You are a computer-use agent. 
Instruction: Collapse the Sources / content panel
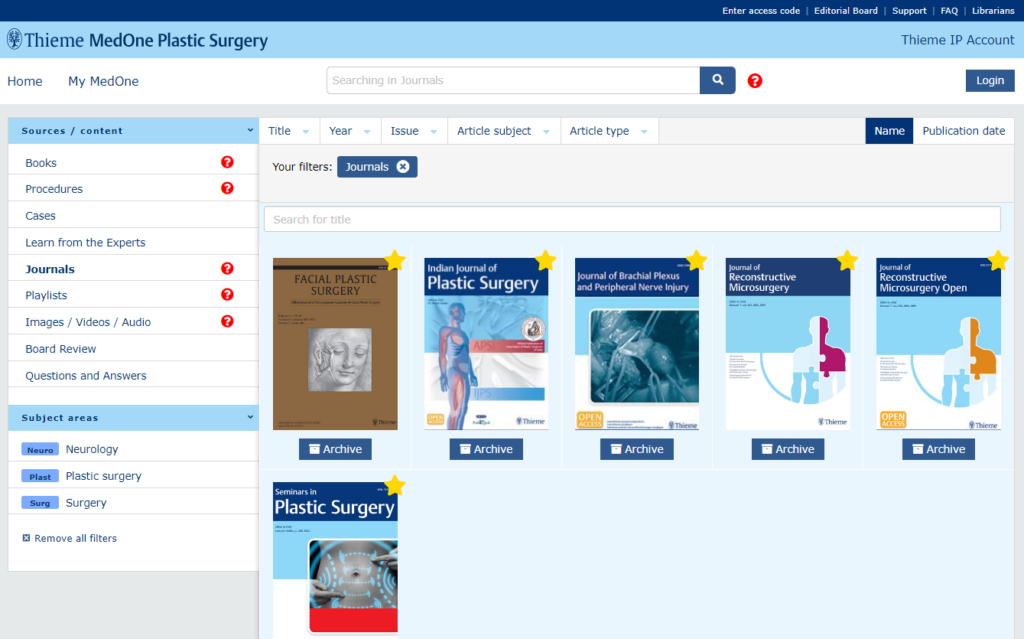point(250,131)
